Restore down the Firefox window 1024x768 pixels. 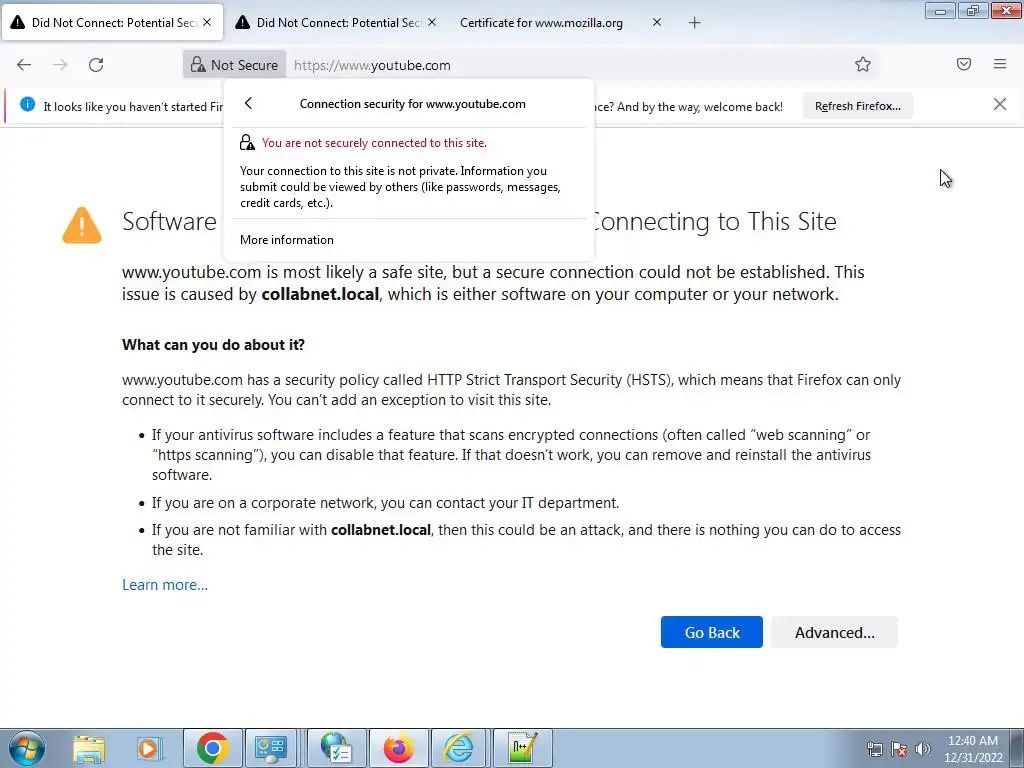pyautogui.click(x=973, y=10)
